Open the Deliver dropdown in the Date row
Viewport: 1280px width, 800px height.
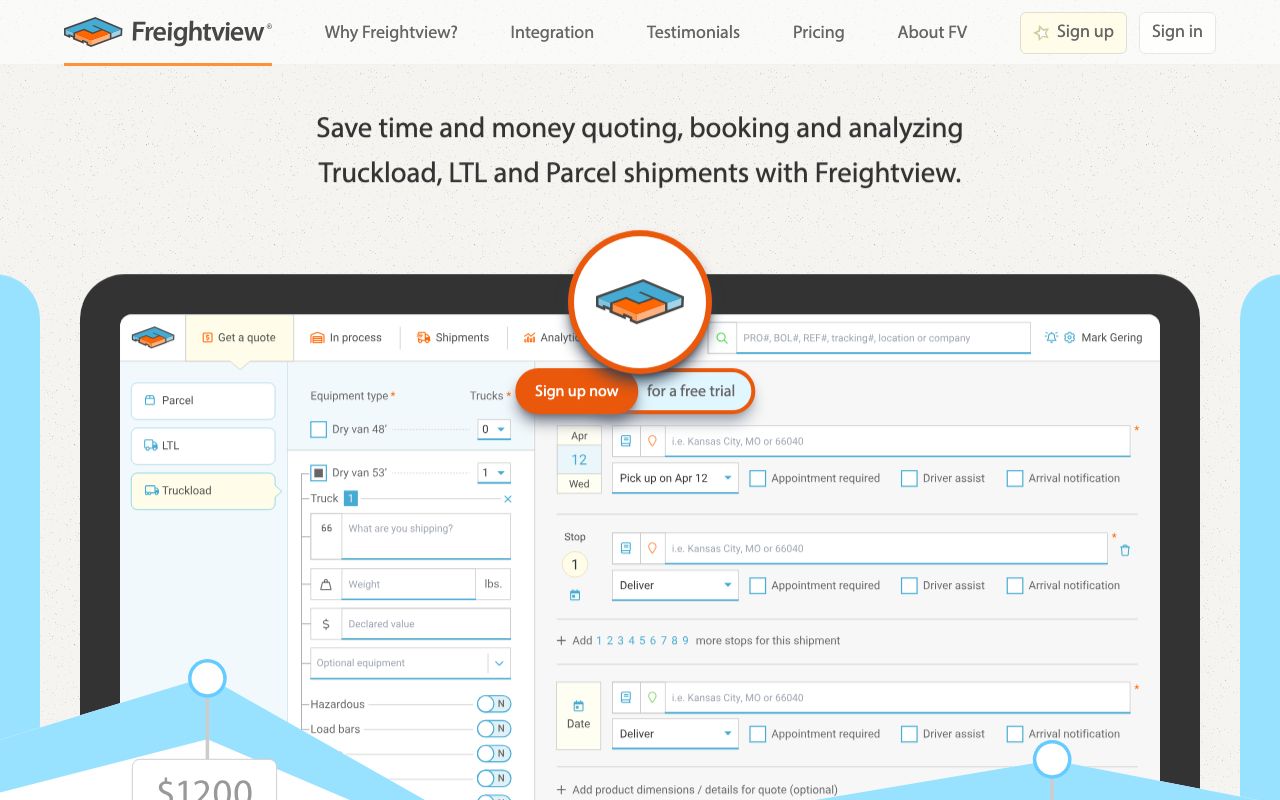(x=675, y=733)
